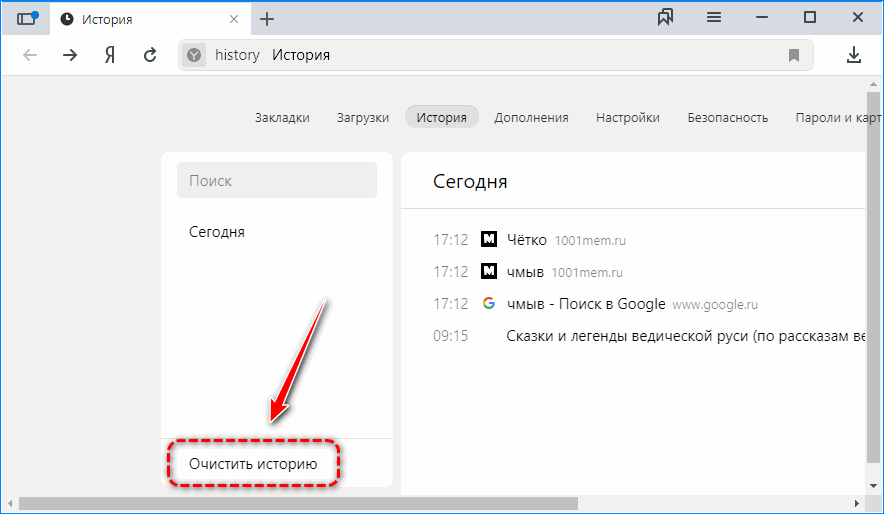
Task: Bookmark this page with the flag icon
Action: [x=794, y=55]
